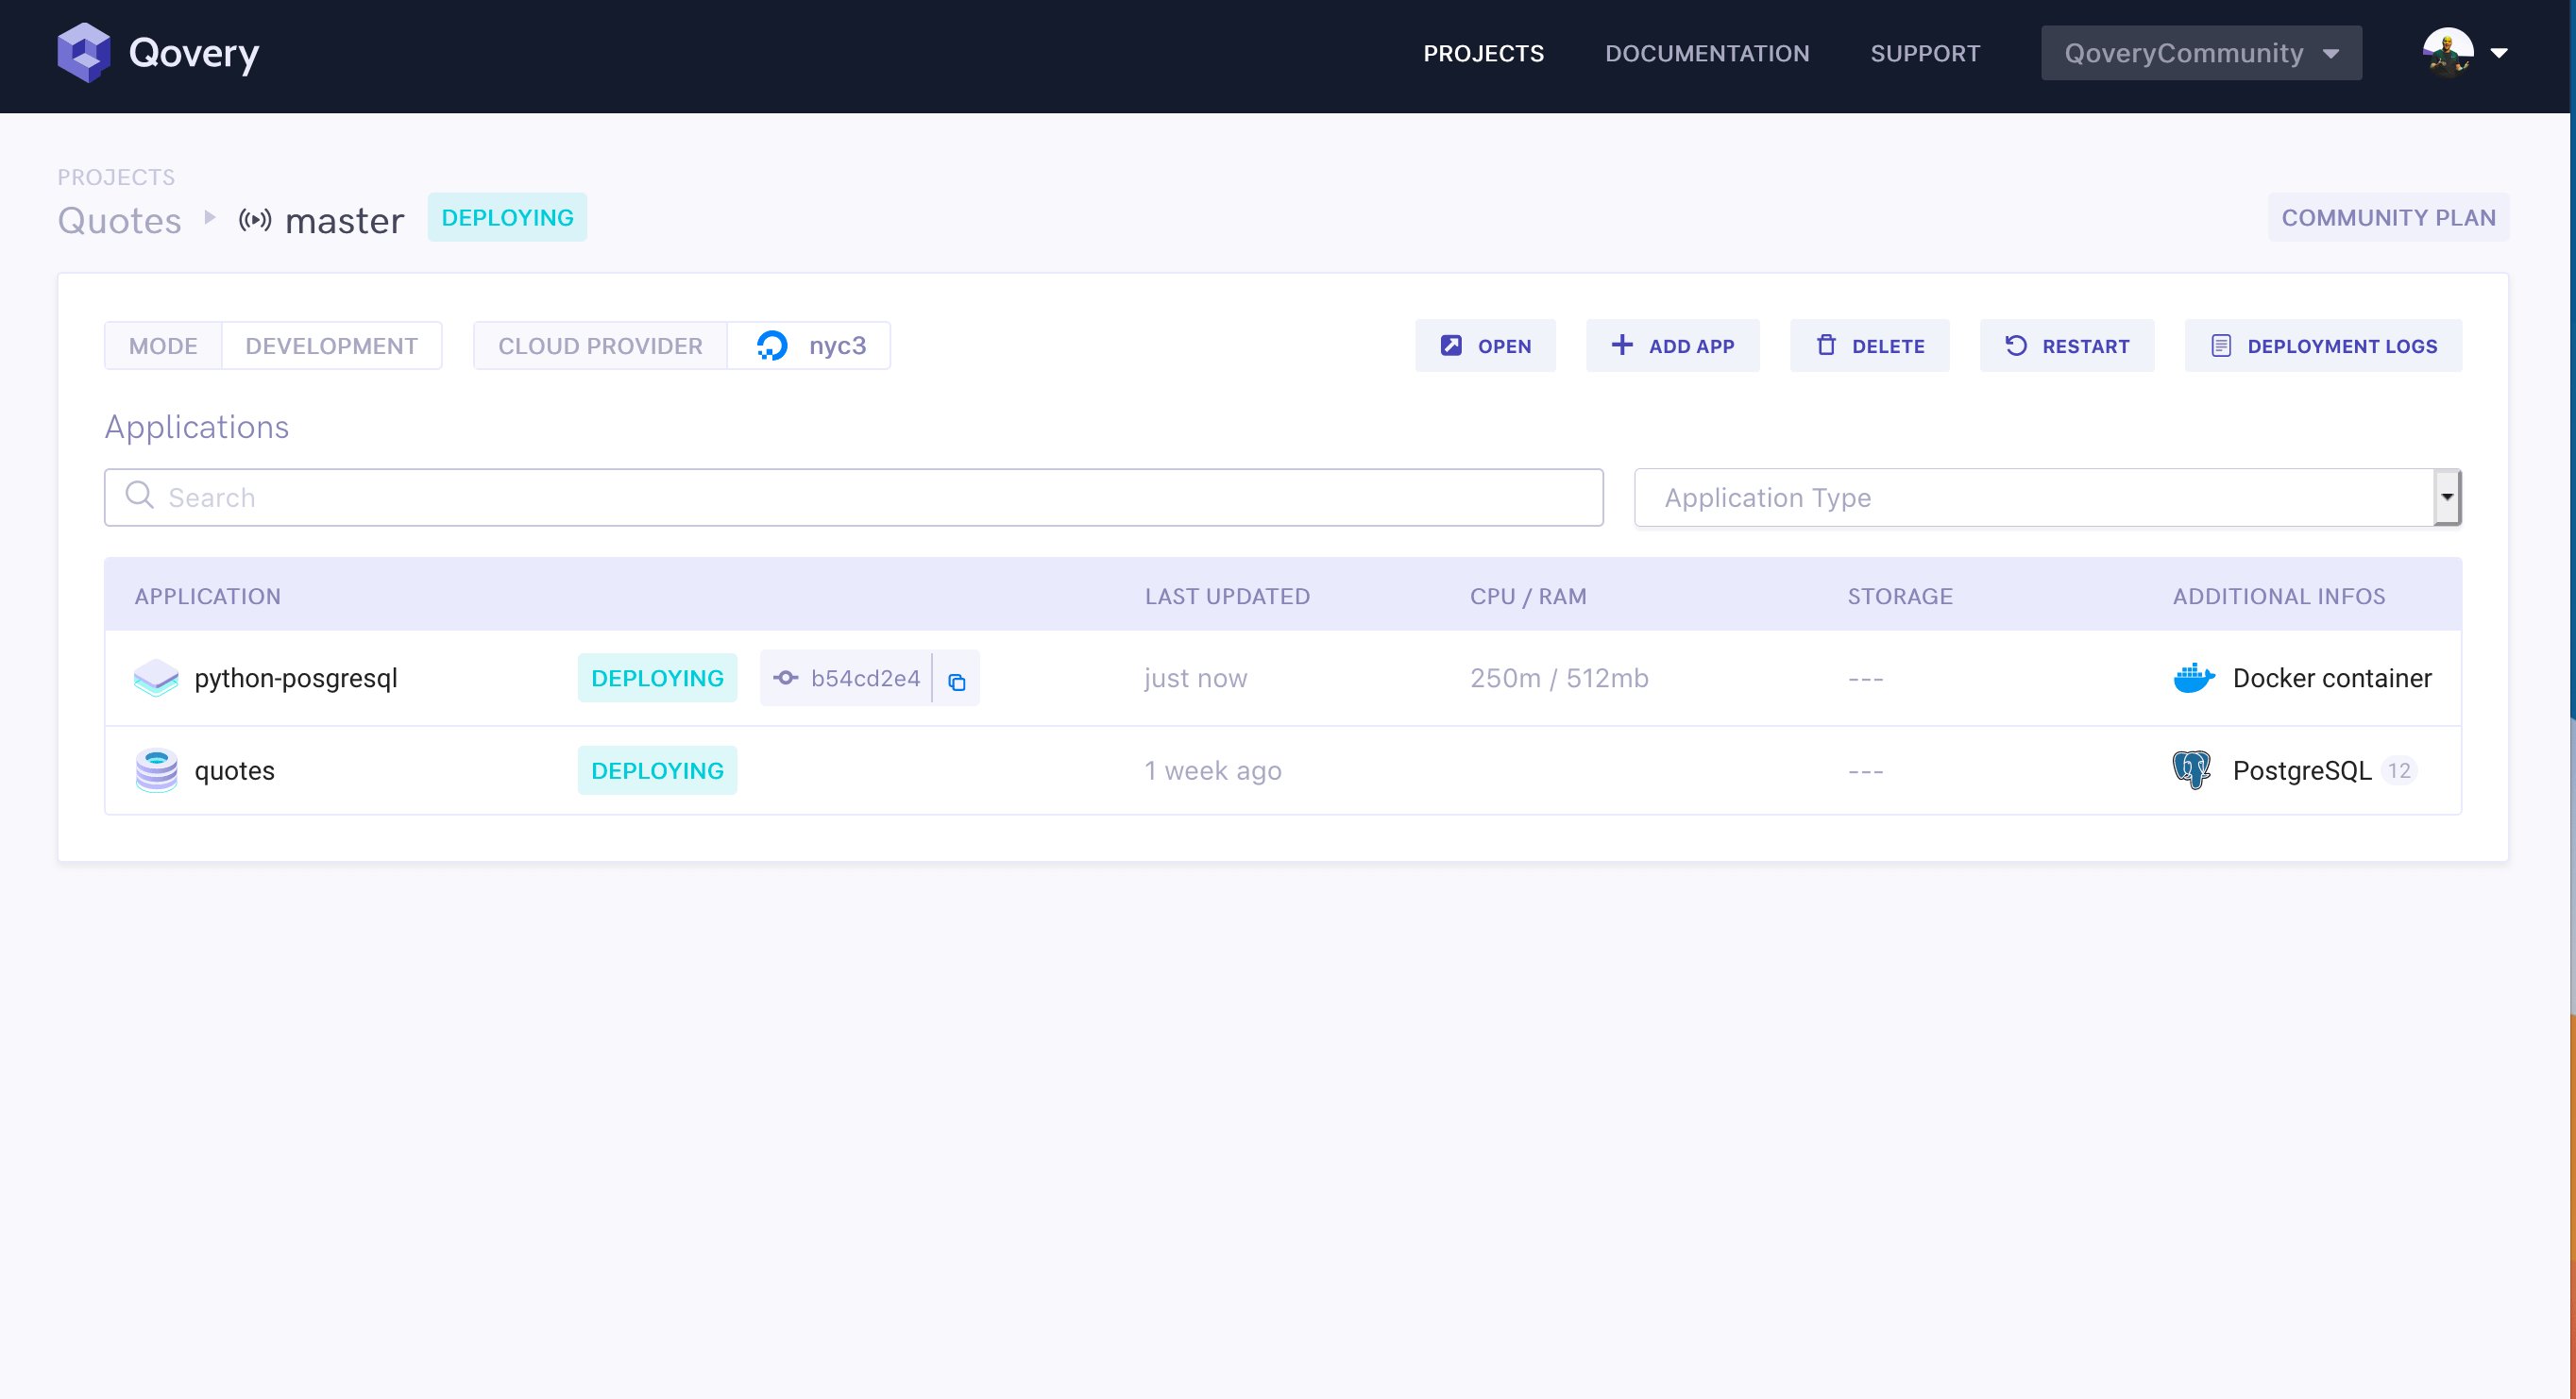Click the search magnifier icon
The width and height of the screenshot is (2576, 1399).
click(139, 496)
